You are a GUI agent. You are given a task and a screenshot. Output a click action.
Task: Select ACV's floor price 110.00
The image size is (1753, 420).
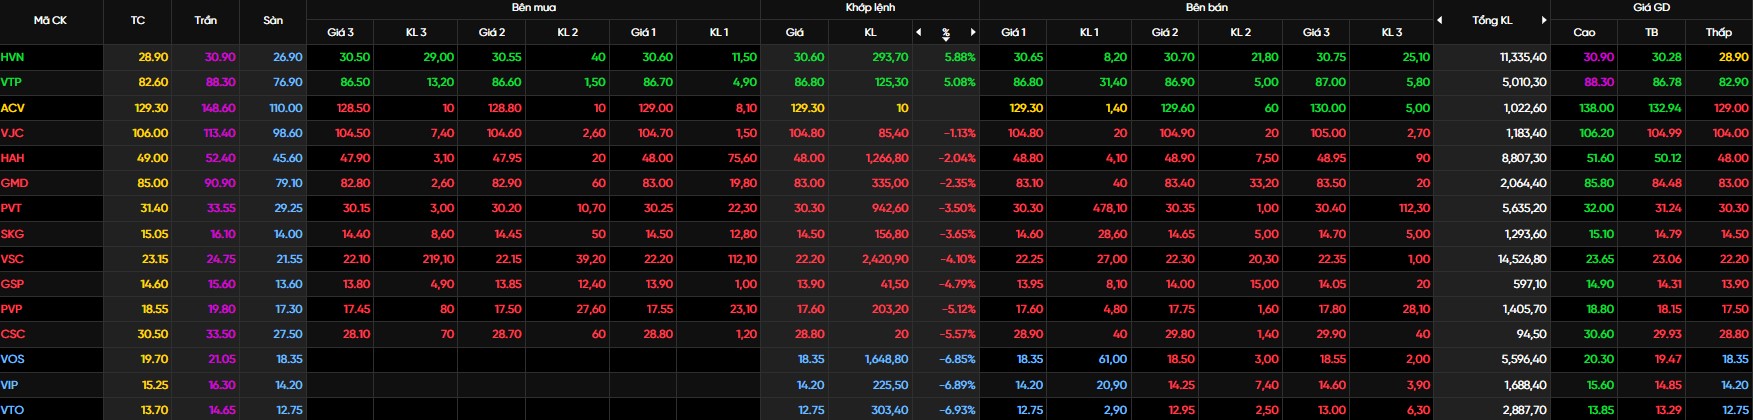[x=285, y=108]
